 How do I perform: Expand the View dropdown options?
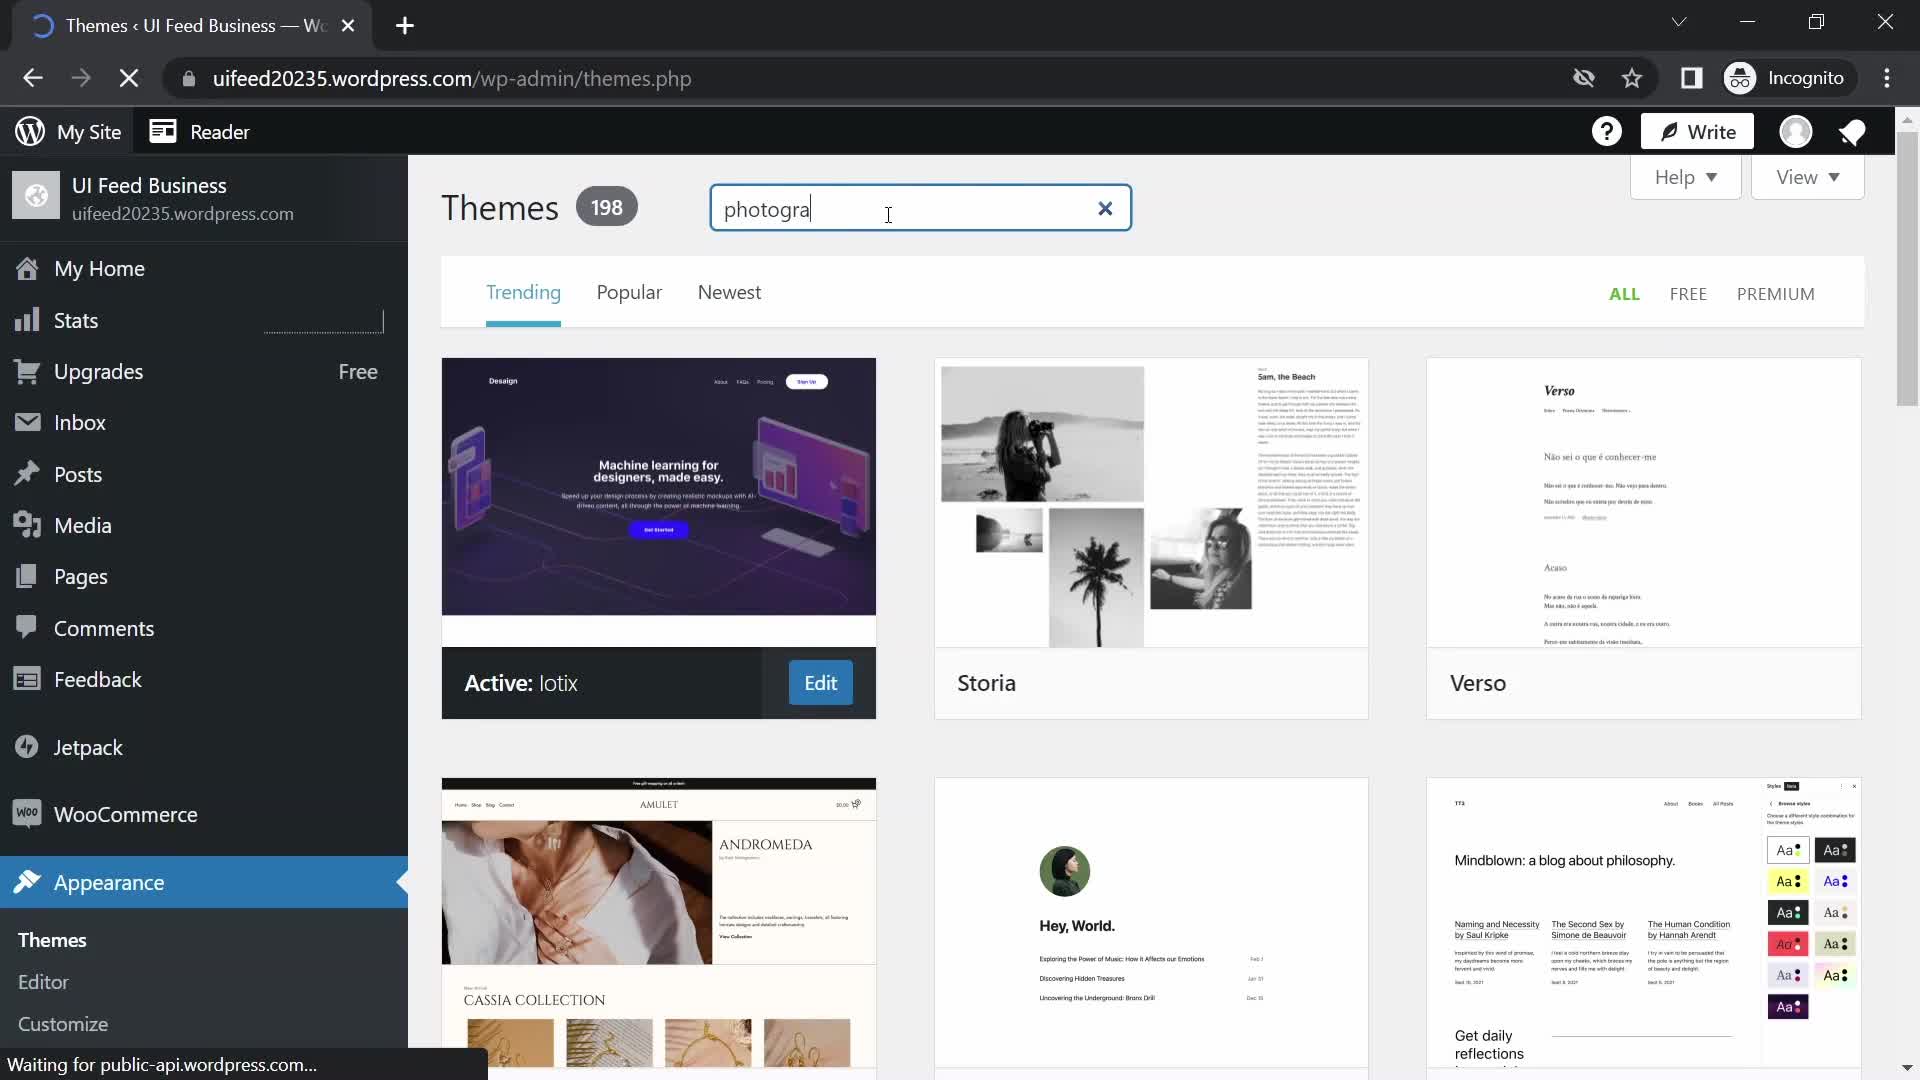point(1807,175)
